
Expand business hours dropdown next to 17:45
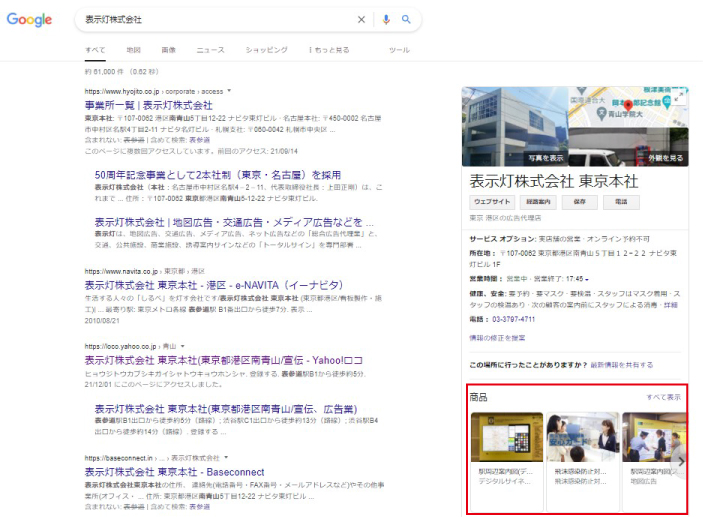[x=587, y=279]
